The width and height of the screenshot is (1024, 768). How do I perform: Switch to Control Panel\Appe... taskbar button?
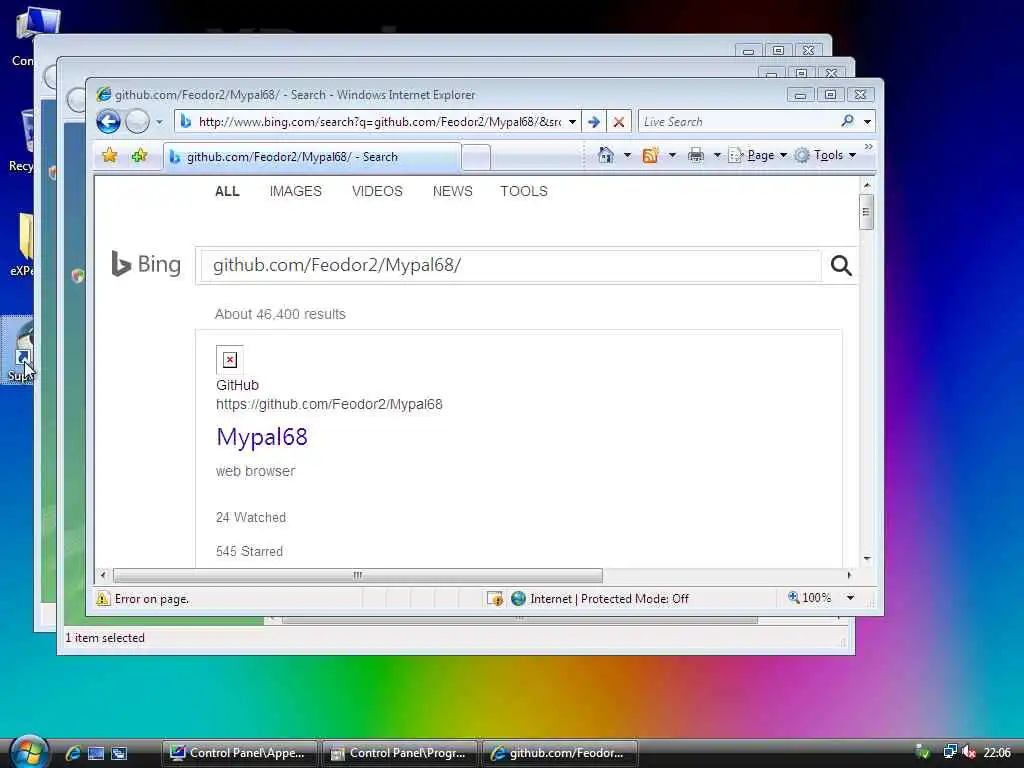[240, 753]
